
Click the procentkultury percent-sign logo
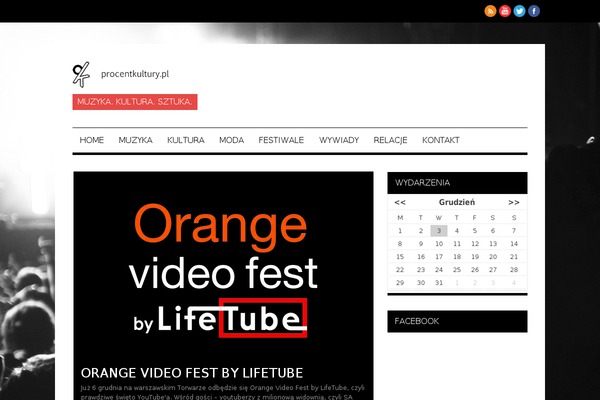click(x=81, y=74)
